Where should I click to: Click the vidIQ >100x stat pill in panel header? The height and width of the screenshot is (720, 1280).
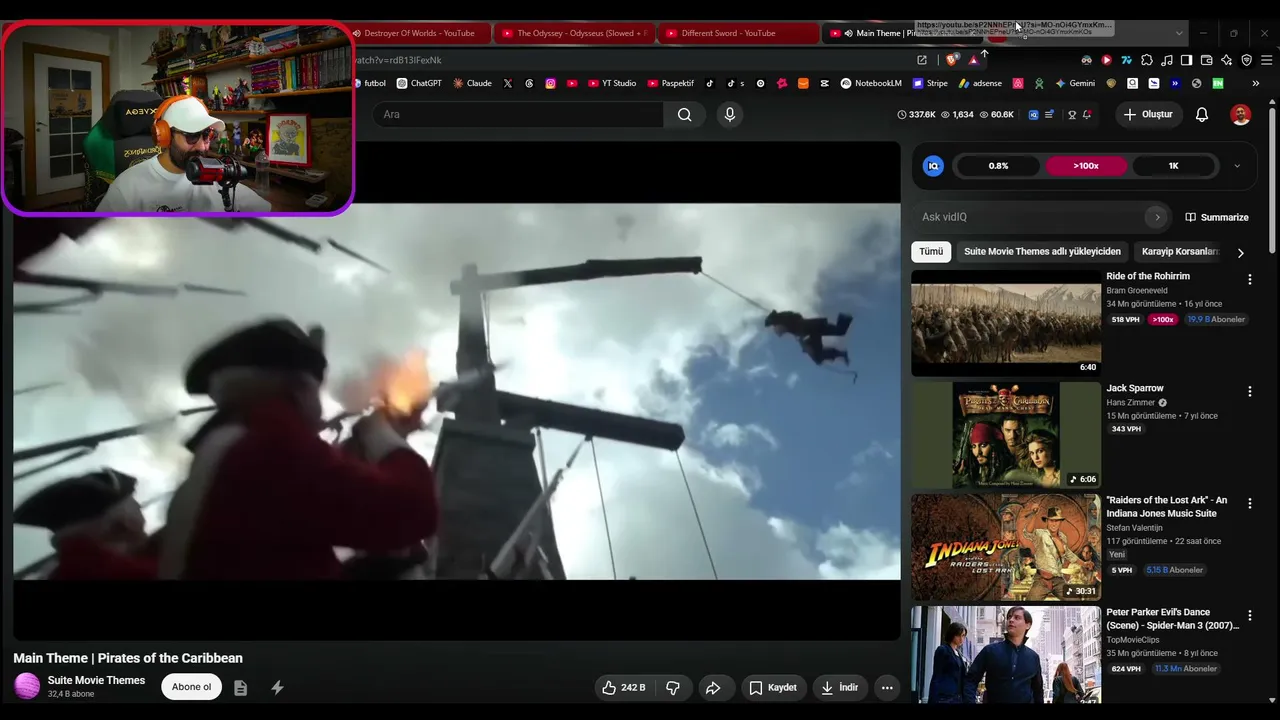[1086, 166]
